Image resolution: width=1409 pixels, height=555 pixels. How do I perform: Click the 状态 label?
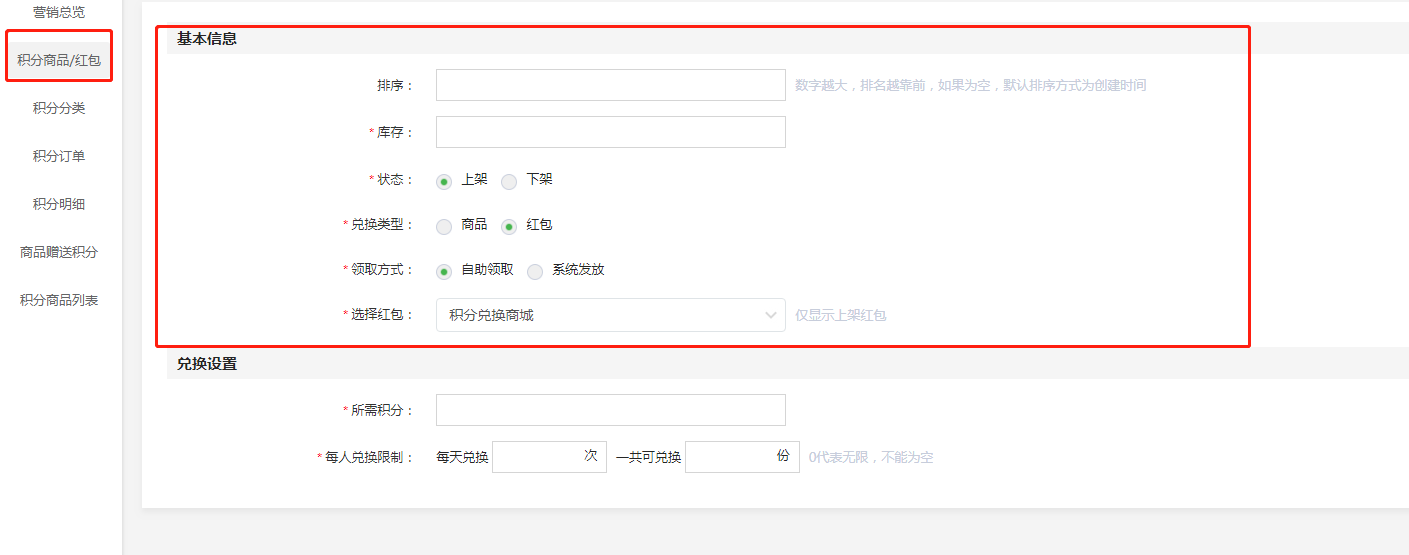pyautogui.click(x=391, y=180)
